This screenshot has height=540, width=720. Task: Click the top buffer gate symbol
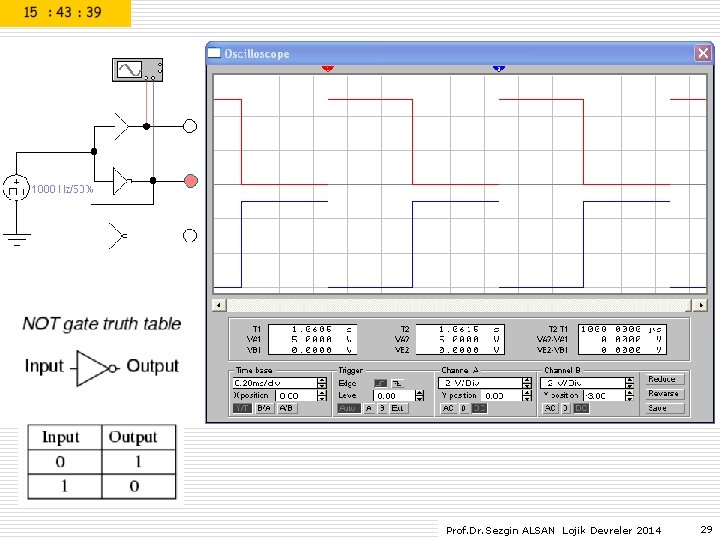click(x=122, y=126)
